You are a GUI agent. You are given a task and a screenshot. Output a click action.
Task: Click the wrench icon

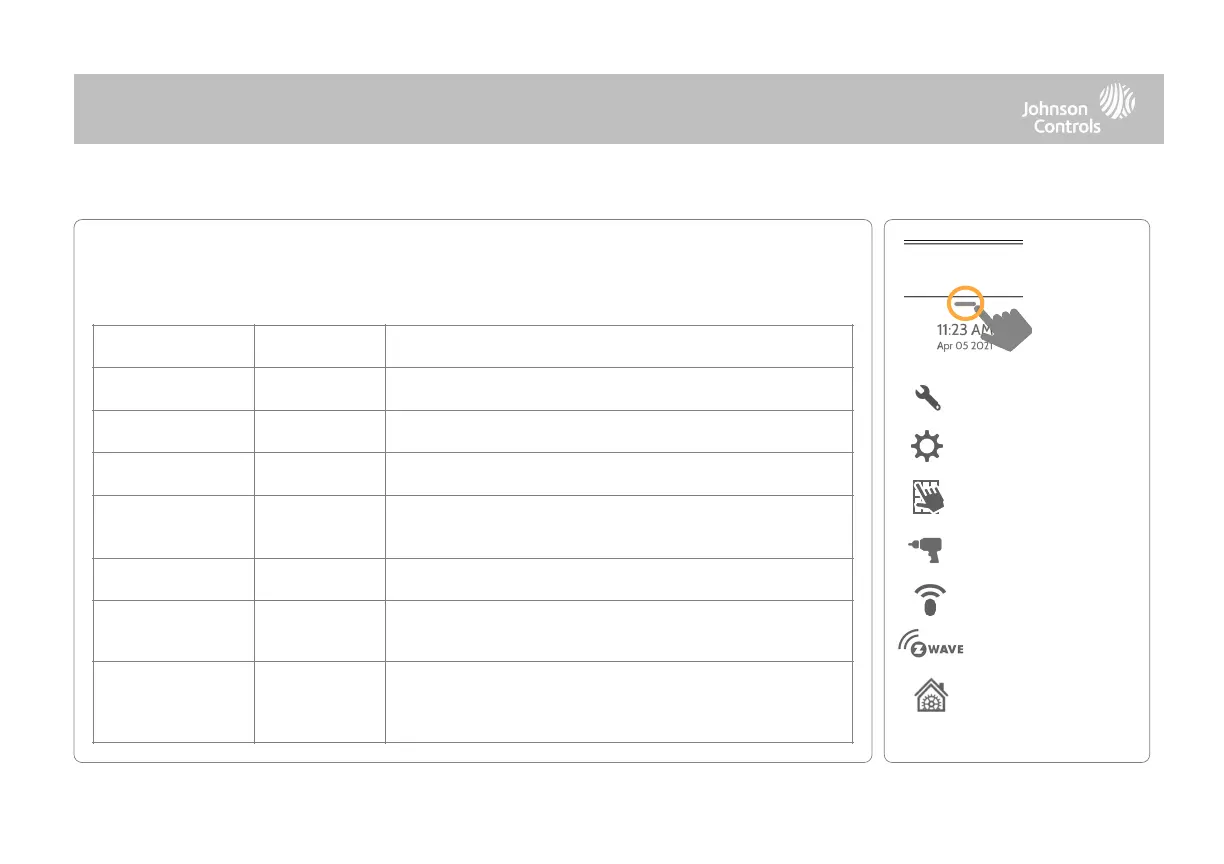[x=929, y=399]
